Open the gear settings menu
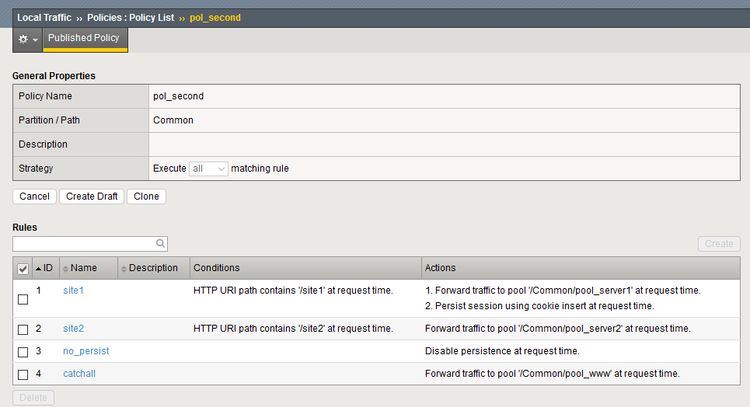 (26, 39)
